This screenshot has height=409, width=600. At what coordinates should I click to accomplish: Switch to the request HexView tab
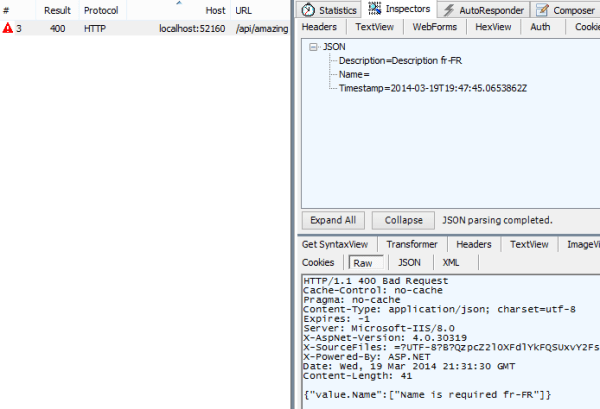click(x=493, y=27)
